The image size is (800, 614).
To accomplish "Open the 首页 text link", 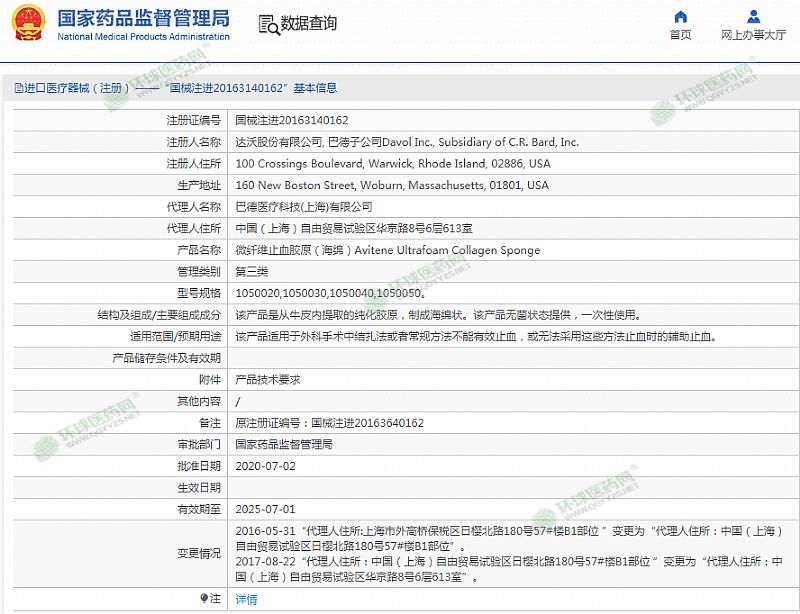I will click(x=680, y=35).
